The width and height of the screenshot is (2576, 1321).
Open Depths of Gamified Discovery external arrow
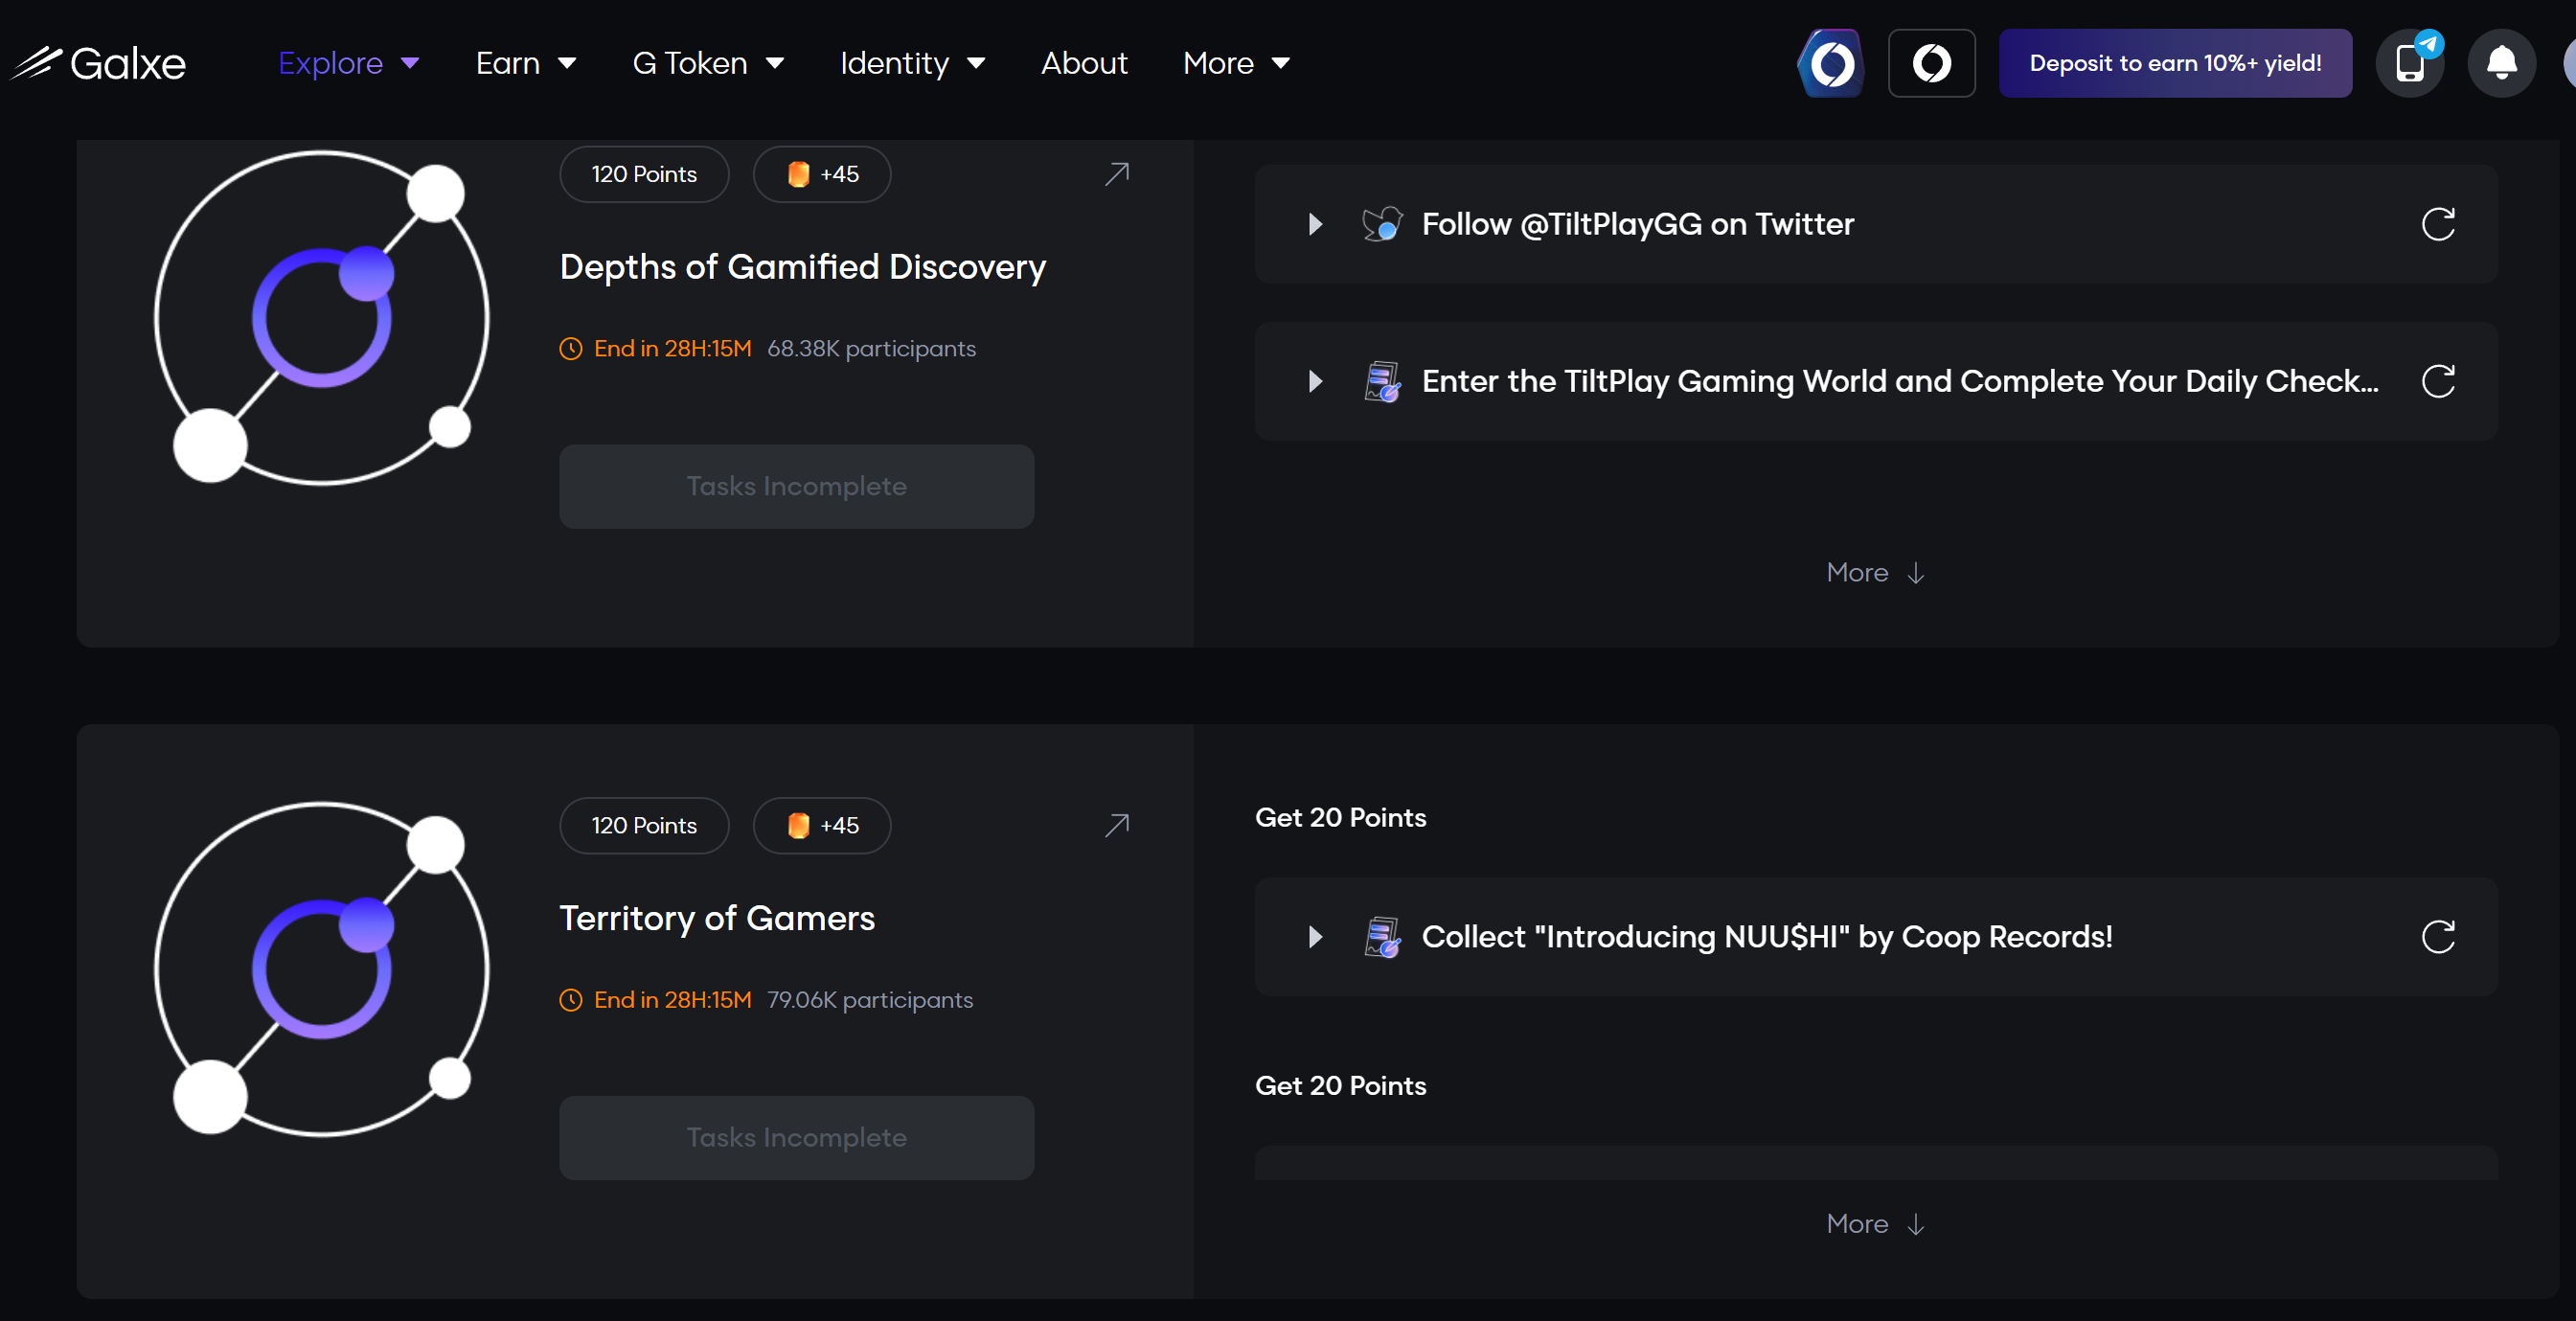pyautogui.click(x=1117, y=174)
